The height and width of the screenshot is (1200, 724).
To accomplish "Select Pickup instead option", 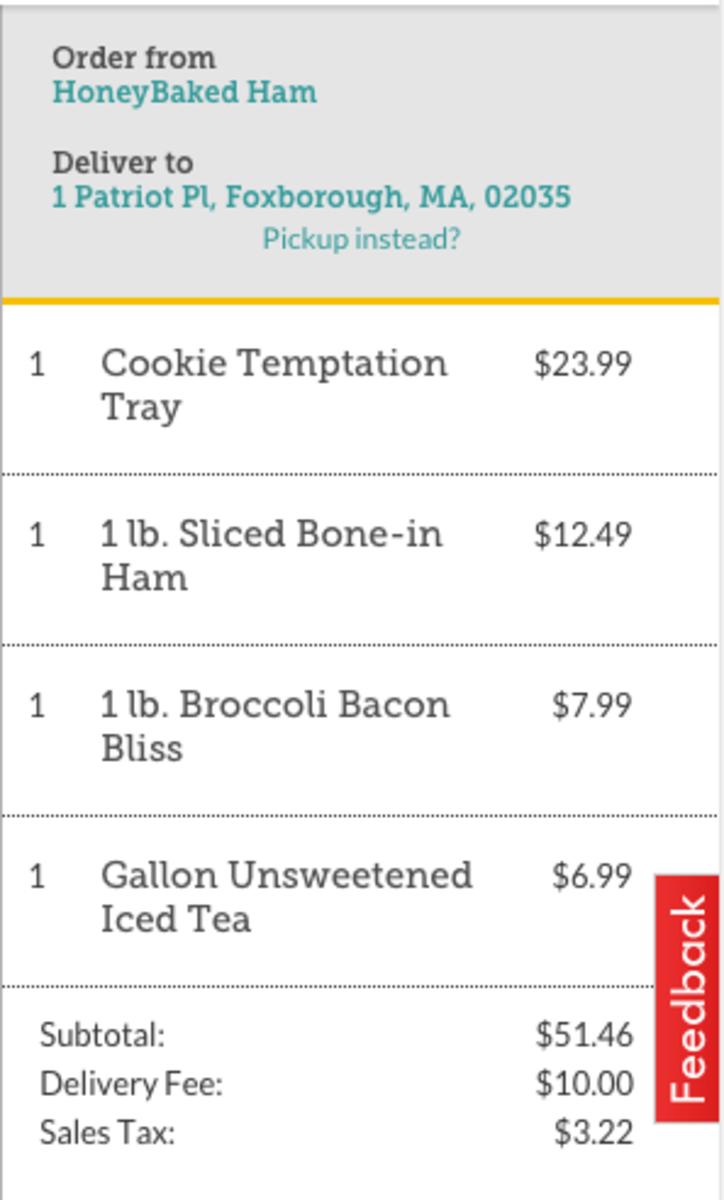I will [361, 237].
